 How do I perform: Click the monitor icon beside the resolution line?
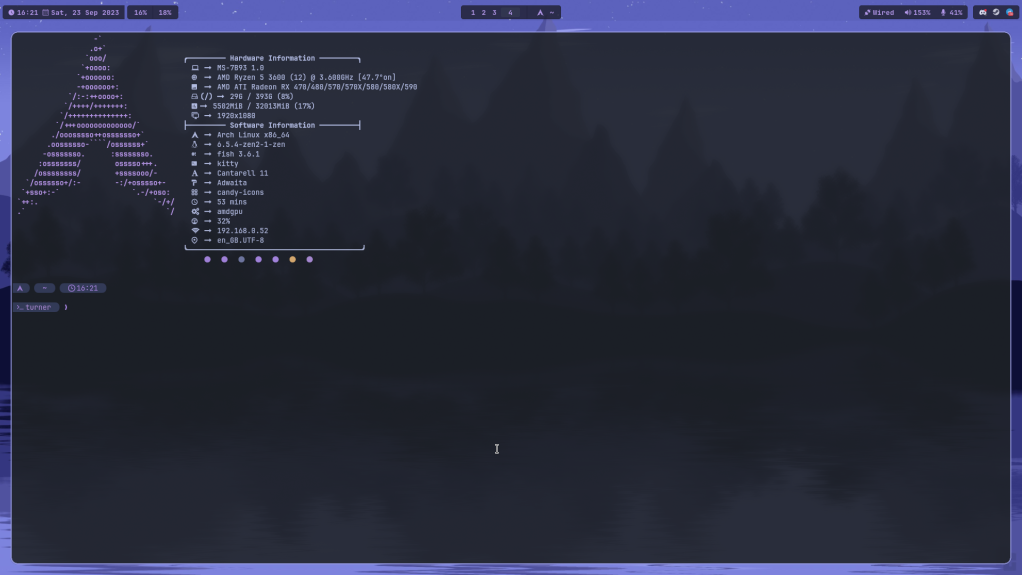coord(194,115)
